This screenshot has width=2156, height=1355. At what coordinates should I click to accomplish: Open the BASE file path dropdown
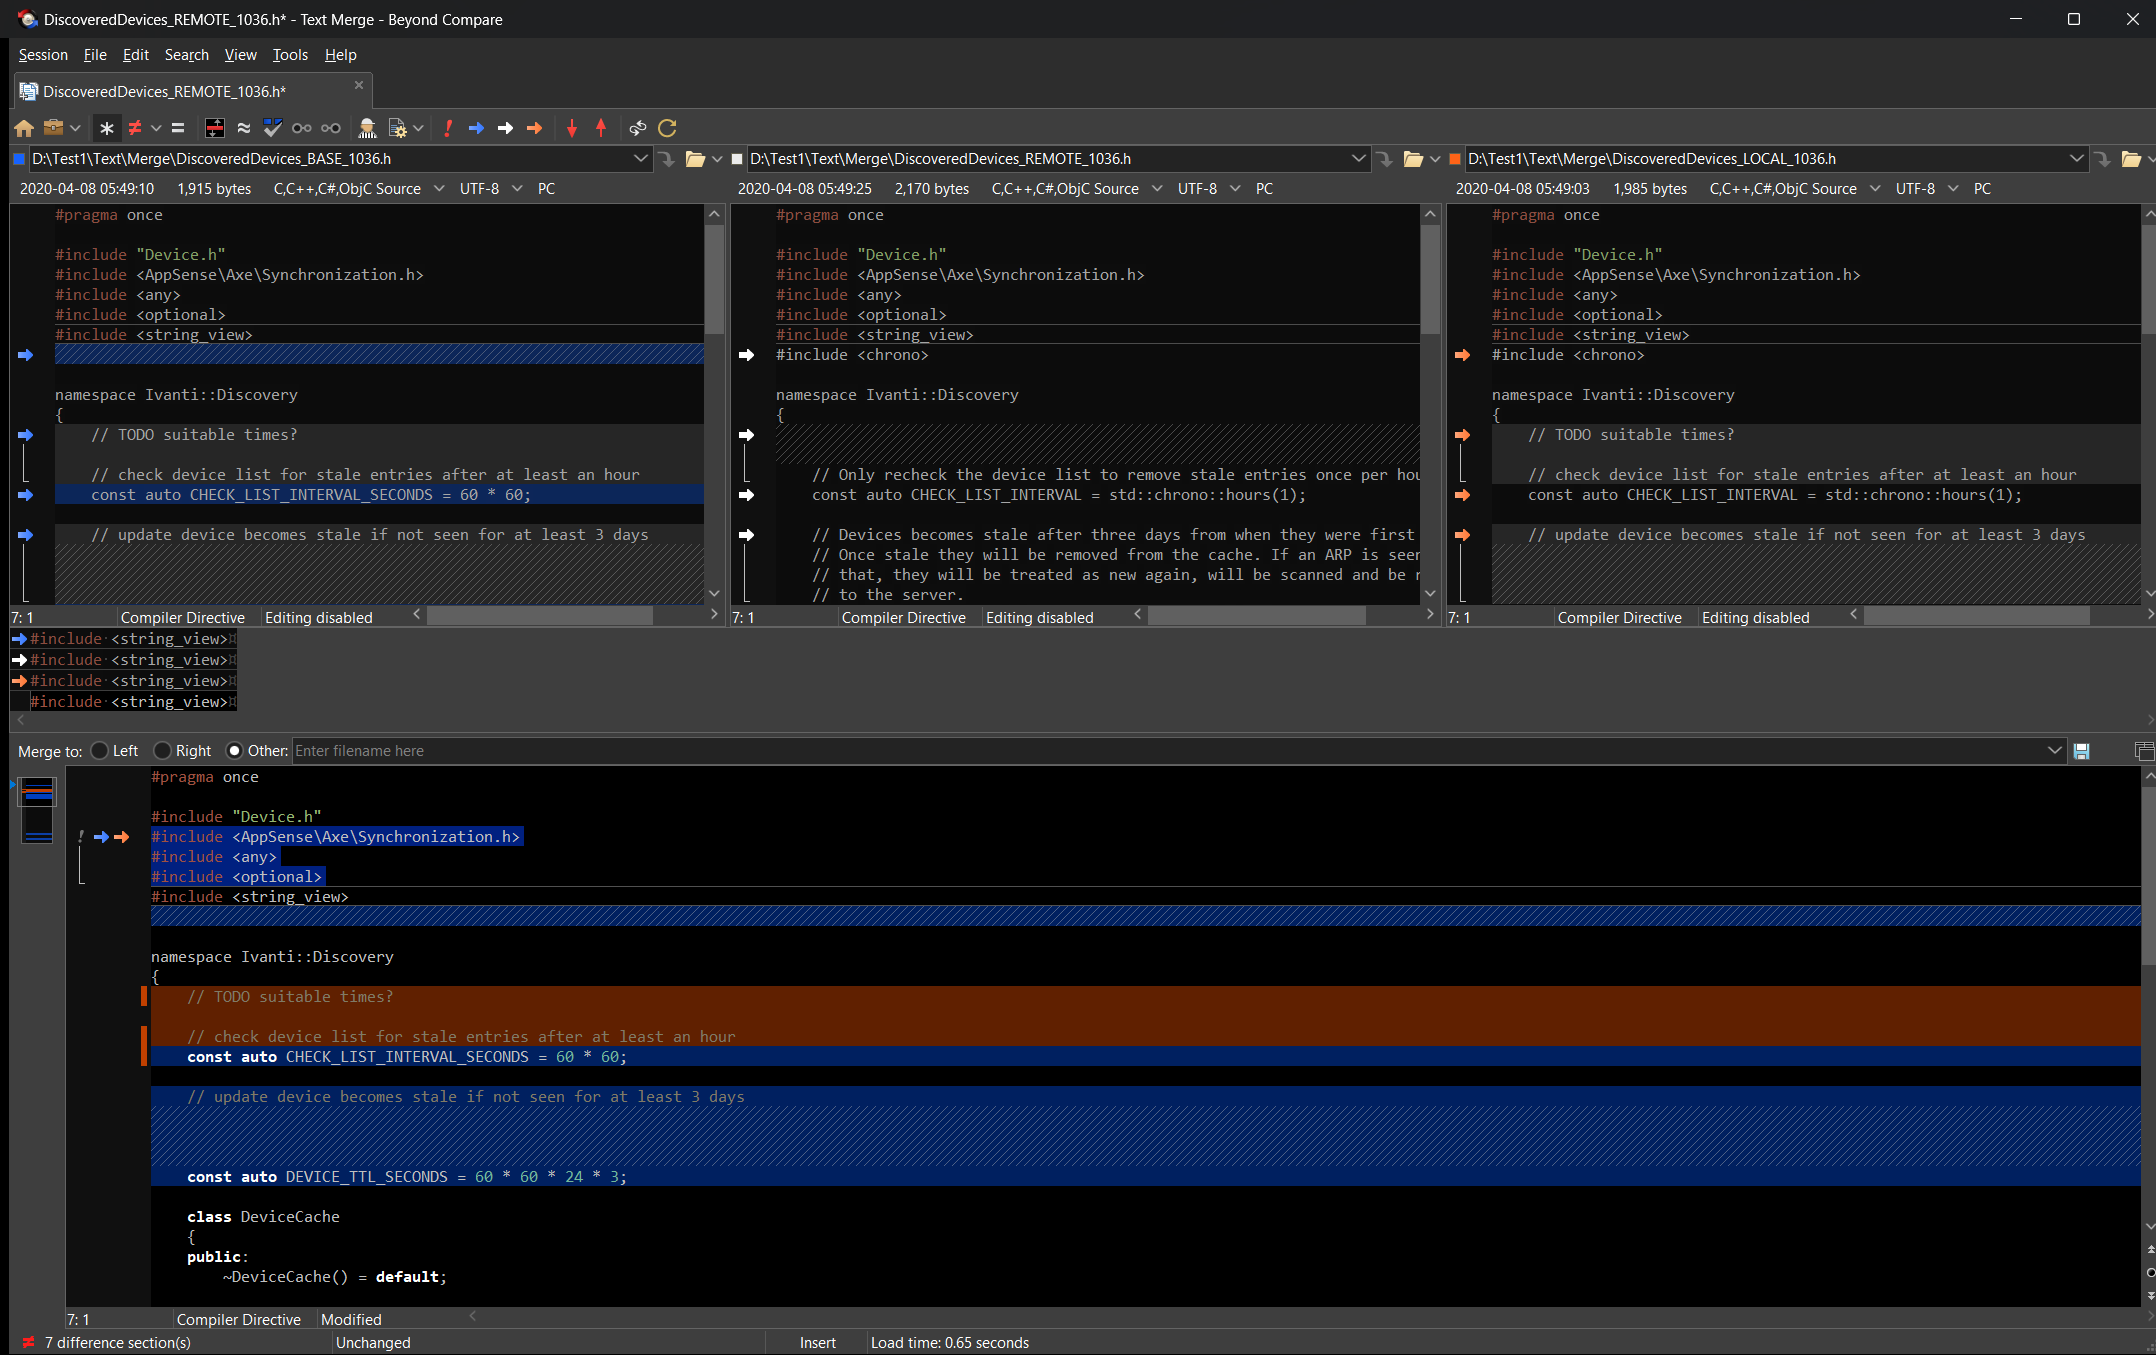point(641,159)
